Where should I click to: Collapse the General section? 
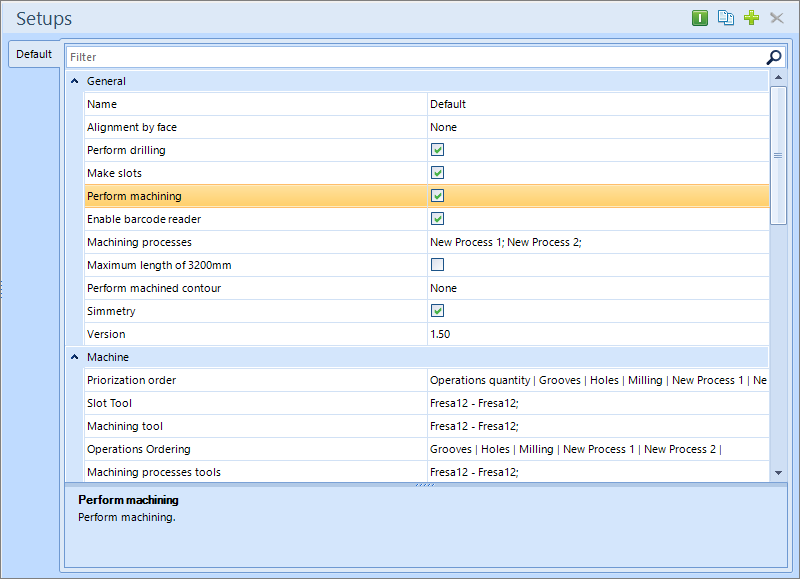(x=75, y=81)
